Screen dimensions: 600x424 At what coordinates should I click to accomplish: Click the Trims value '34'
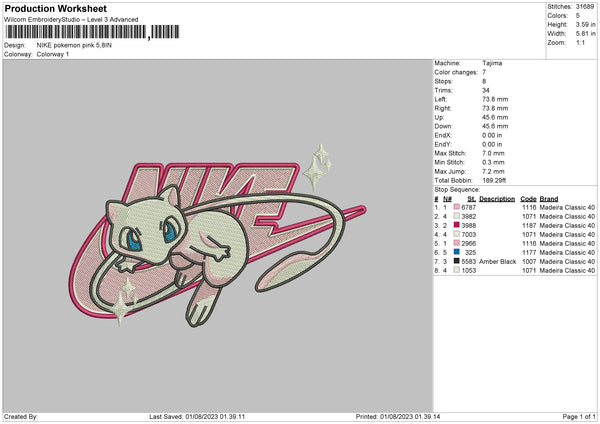point(486,90)
